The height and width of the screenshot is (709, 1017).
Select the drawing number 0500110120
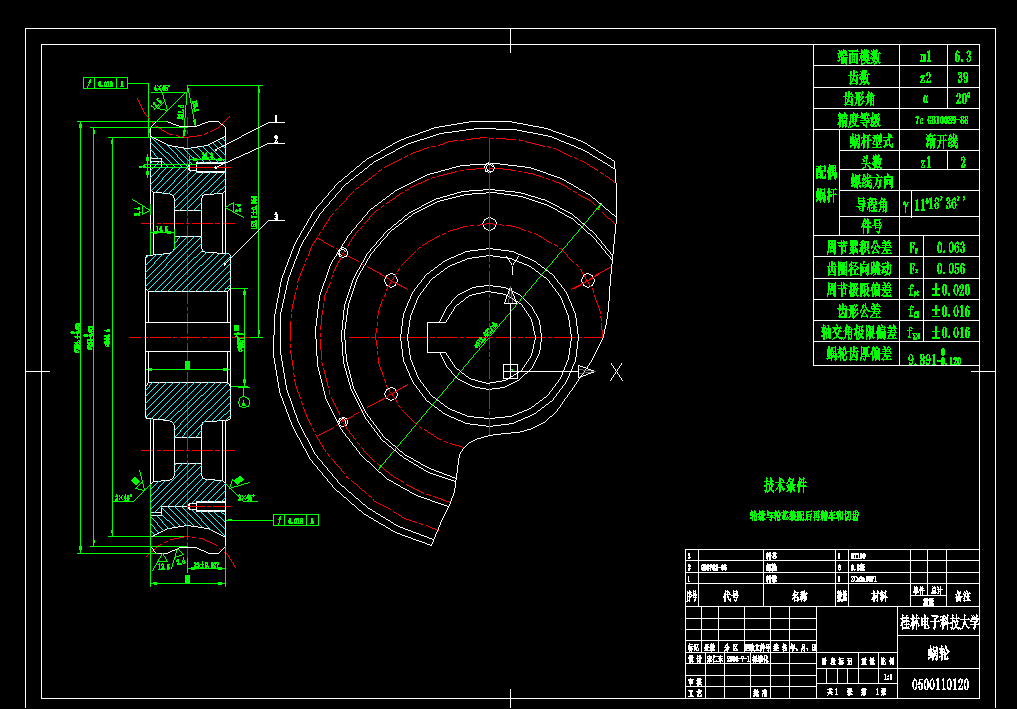(x=940, y=684)
